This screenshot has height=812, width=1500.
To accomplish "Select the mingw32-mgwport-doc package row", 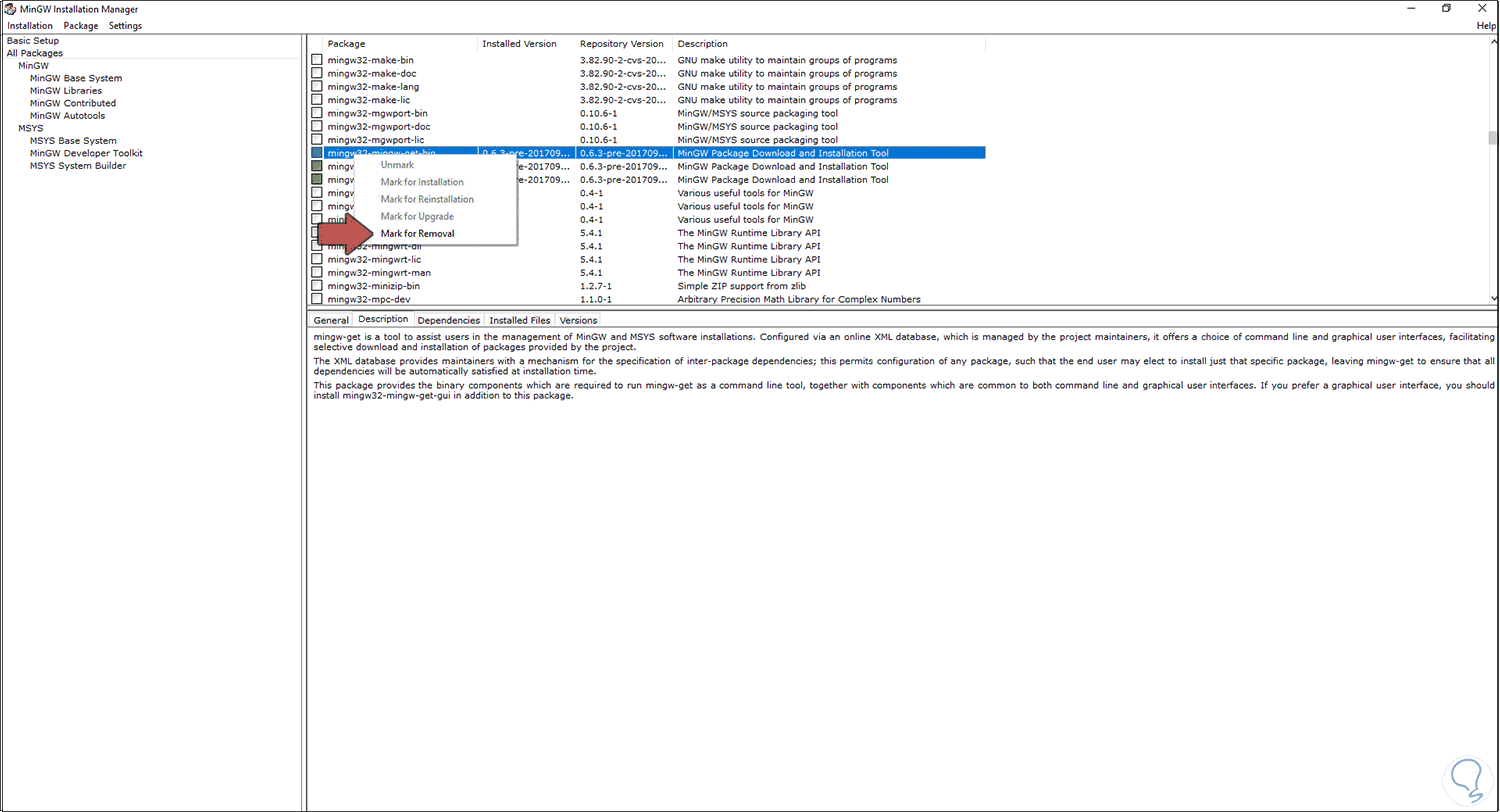I will (647, 126).
